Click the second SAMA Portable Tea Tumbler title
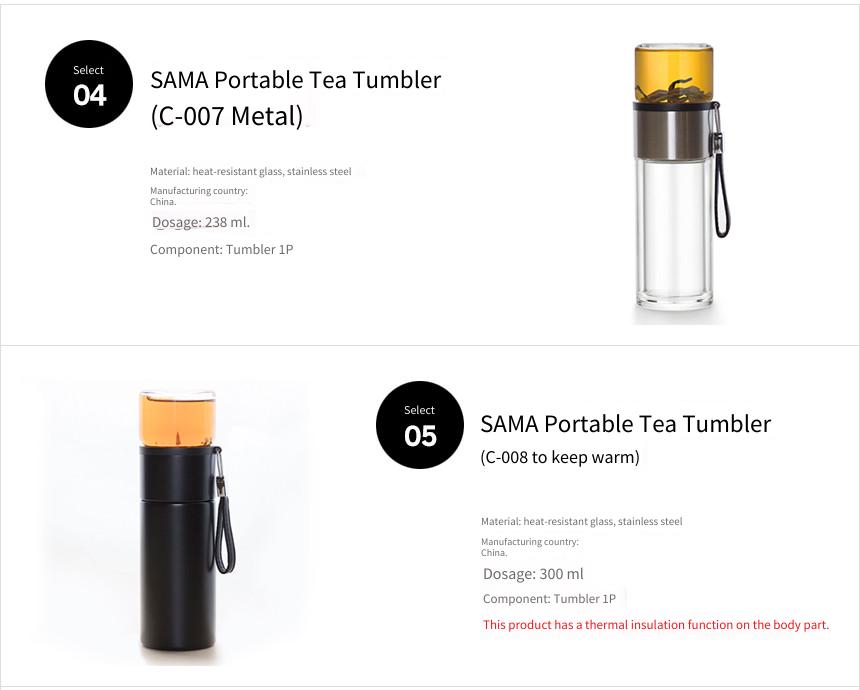Viewport: 860px width, 690px height. 626,424
